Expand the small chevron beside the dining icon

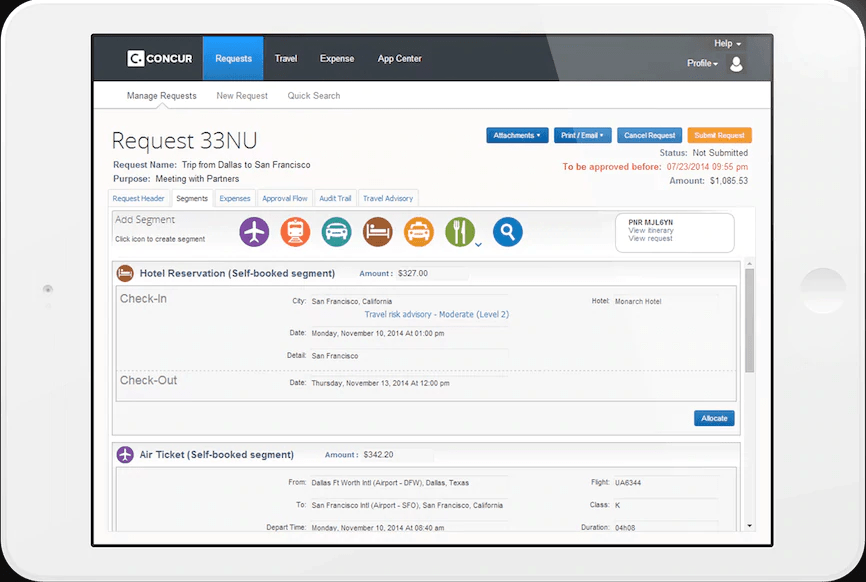point(478,245)
